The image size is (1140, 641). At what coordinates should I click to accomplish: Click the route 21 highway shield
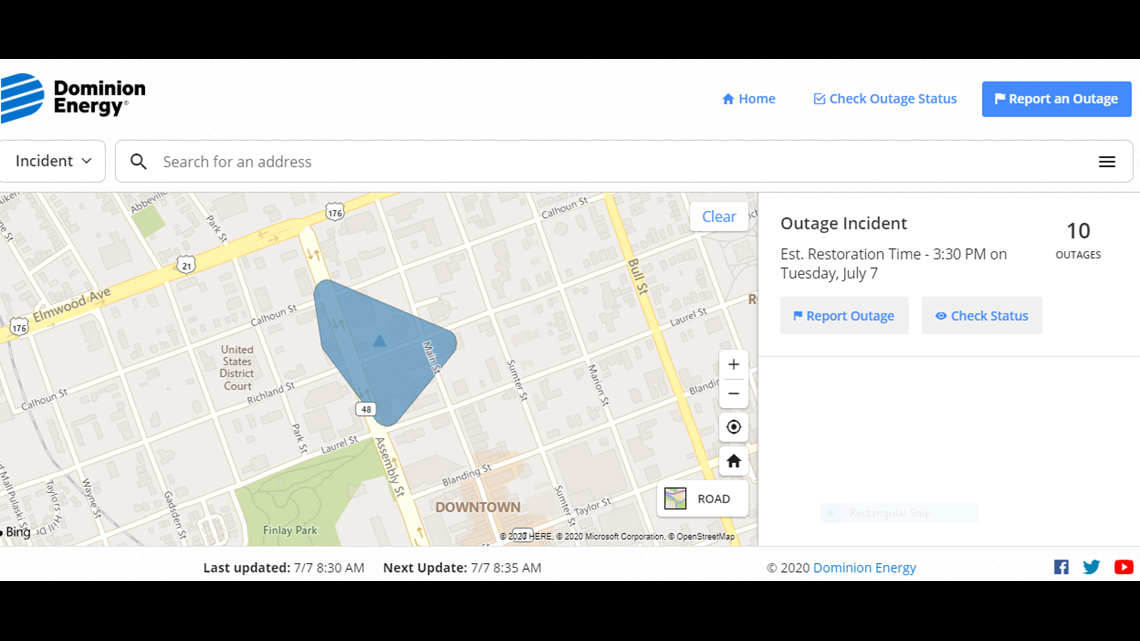[187, 265]
